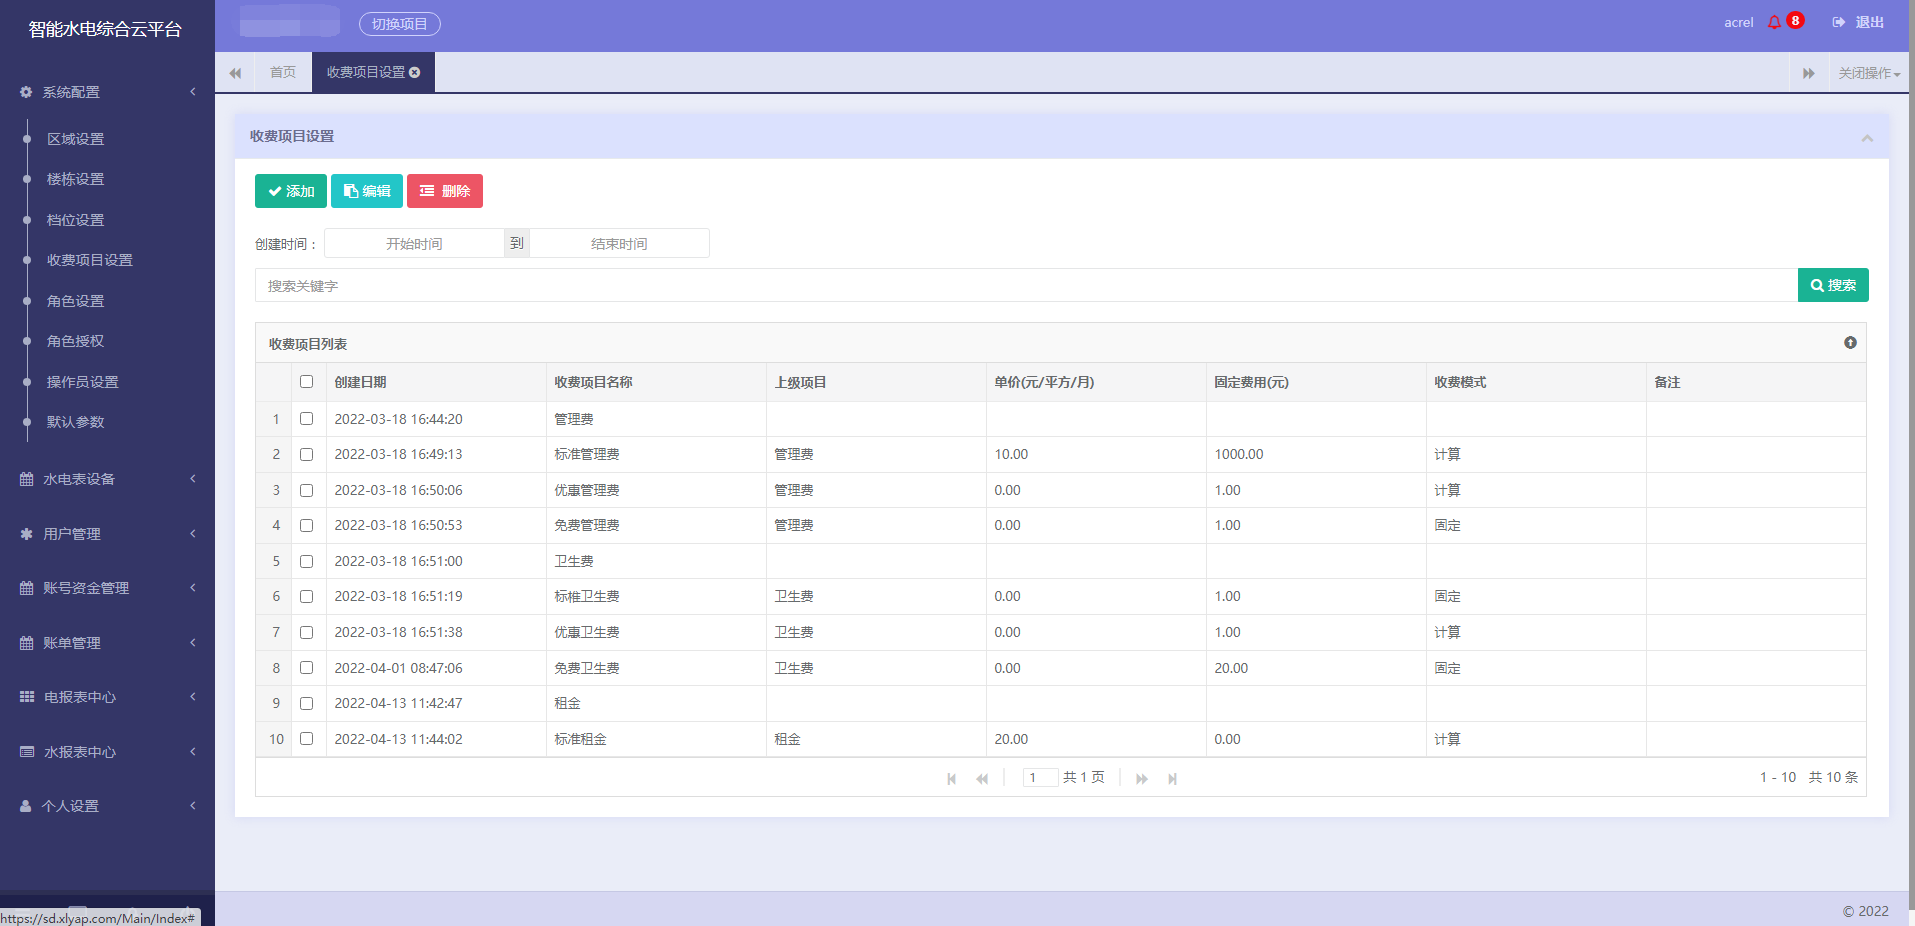1915x926 pixels.
Task: Open 区域设置 in sidebar
Action: point(75,139)
